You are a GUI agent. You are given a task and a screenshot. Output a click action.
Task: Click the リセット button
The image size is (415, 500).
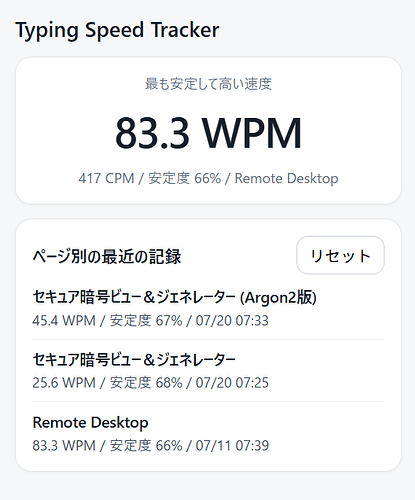(340, 255)
